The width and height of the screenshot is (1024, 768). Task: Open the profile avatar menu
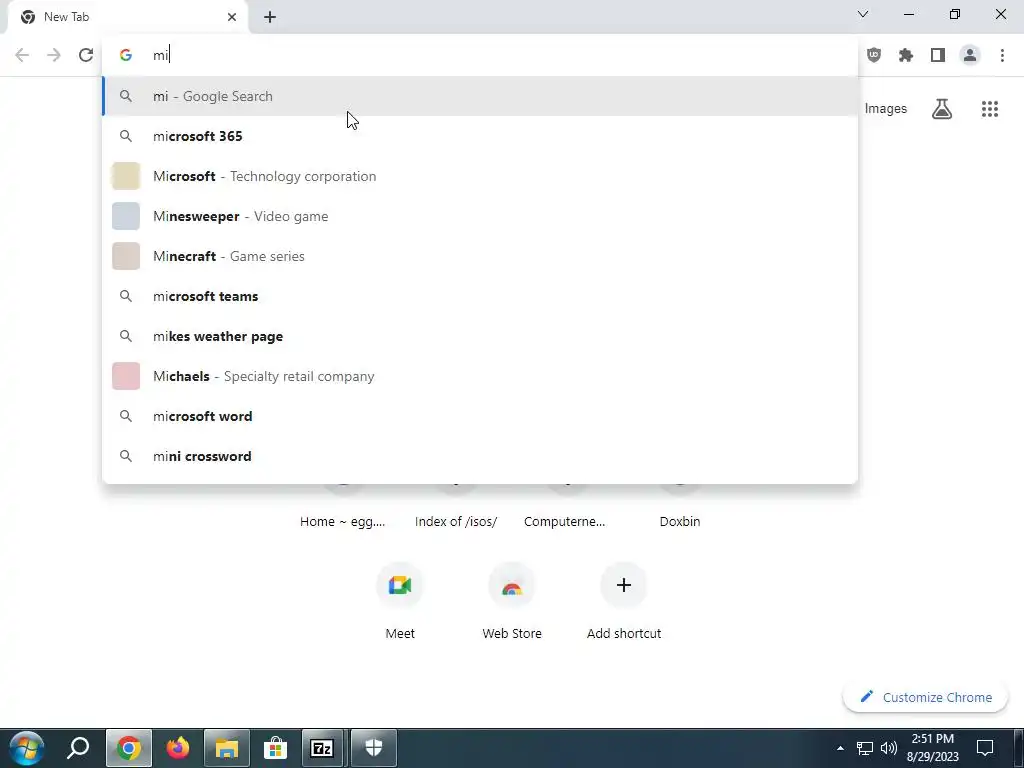pos(970,55)
